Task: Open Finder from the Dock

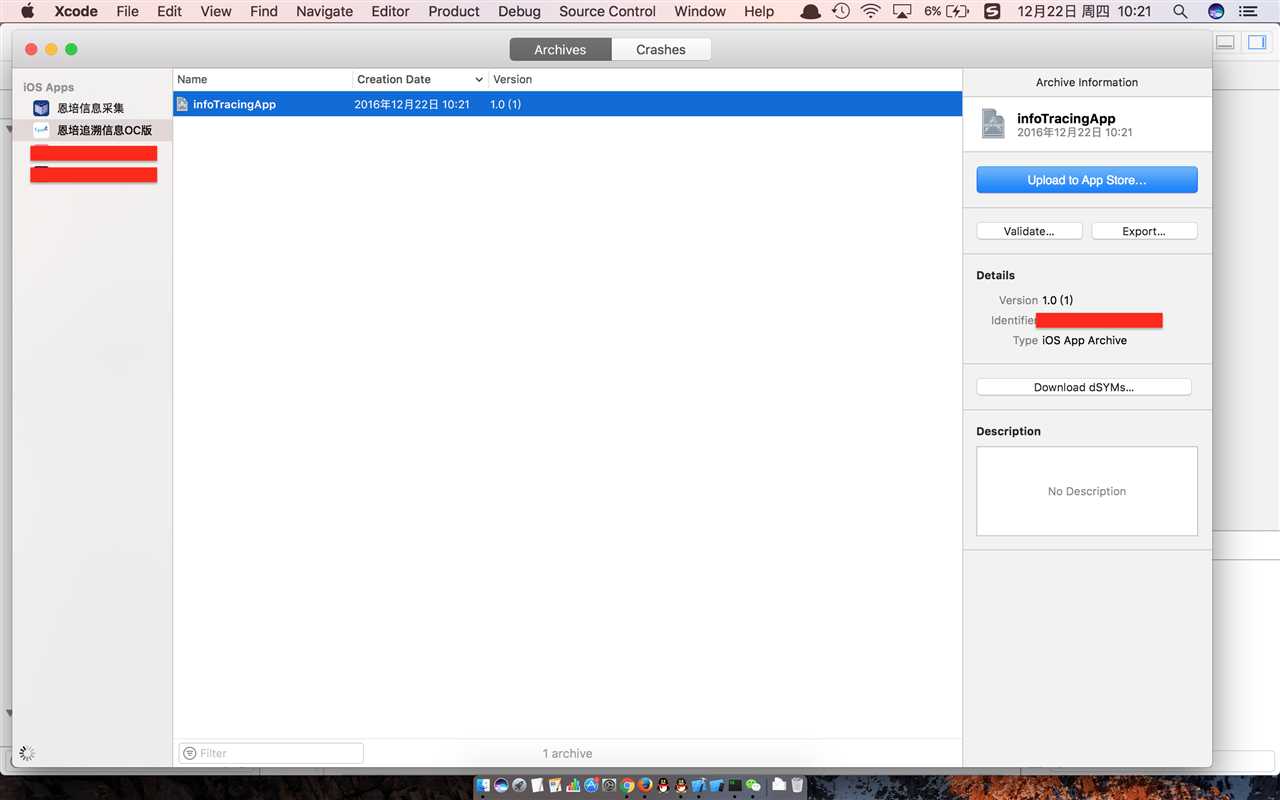Action: point(483,785)
